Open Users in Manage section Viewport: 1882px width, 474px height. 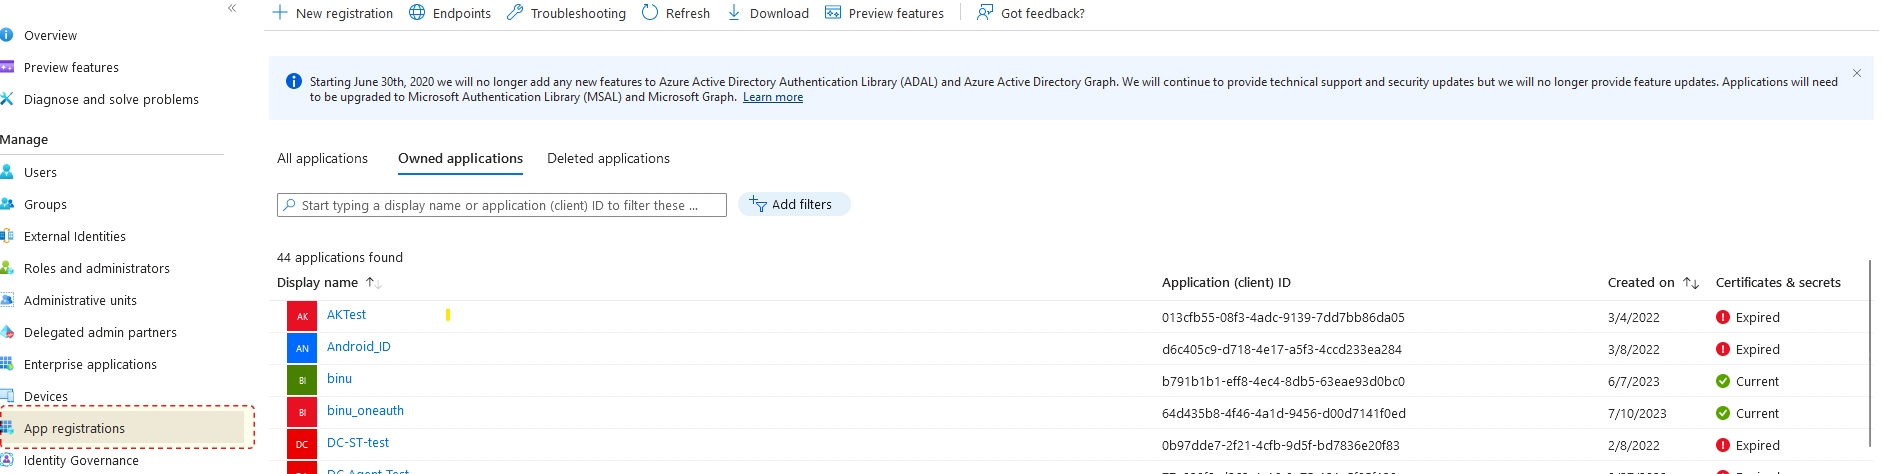(40, 172)
